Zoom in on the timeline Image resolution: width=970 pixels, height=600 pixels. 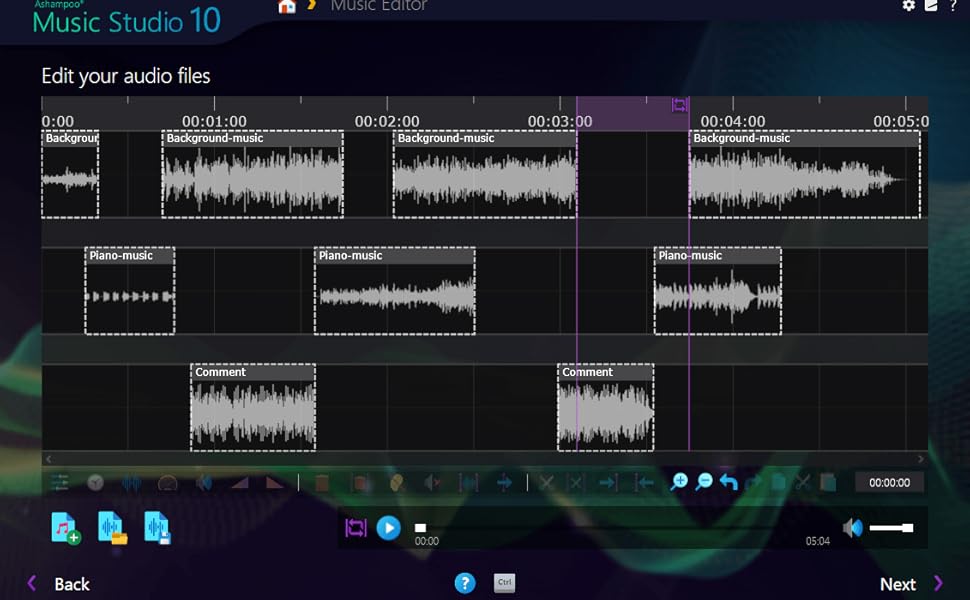click(x=679, y=482)
